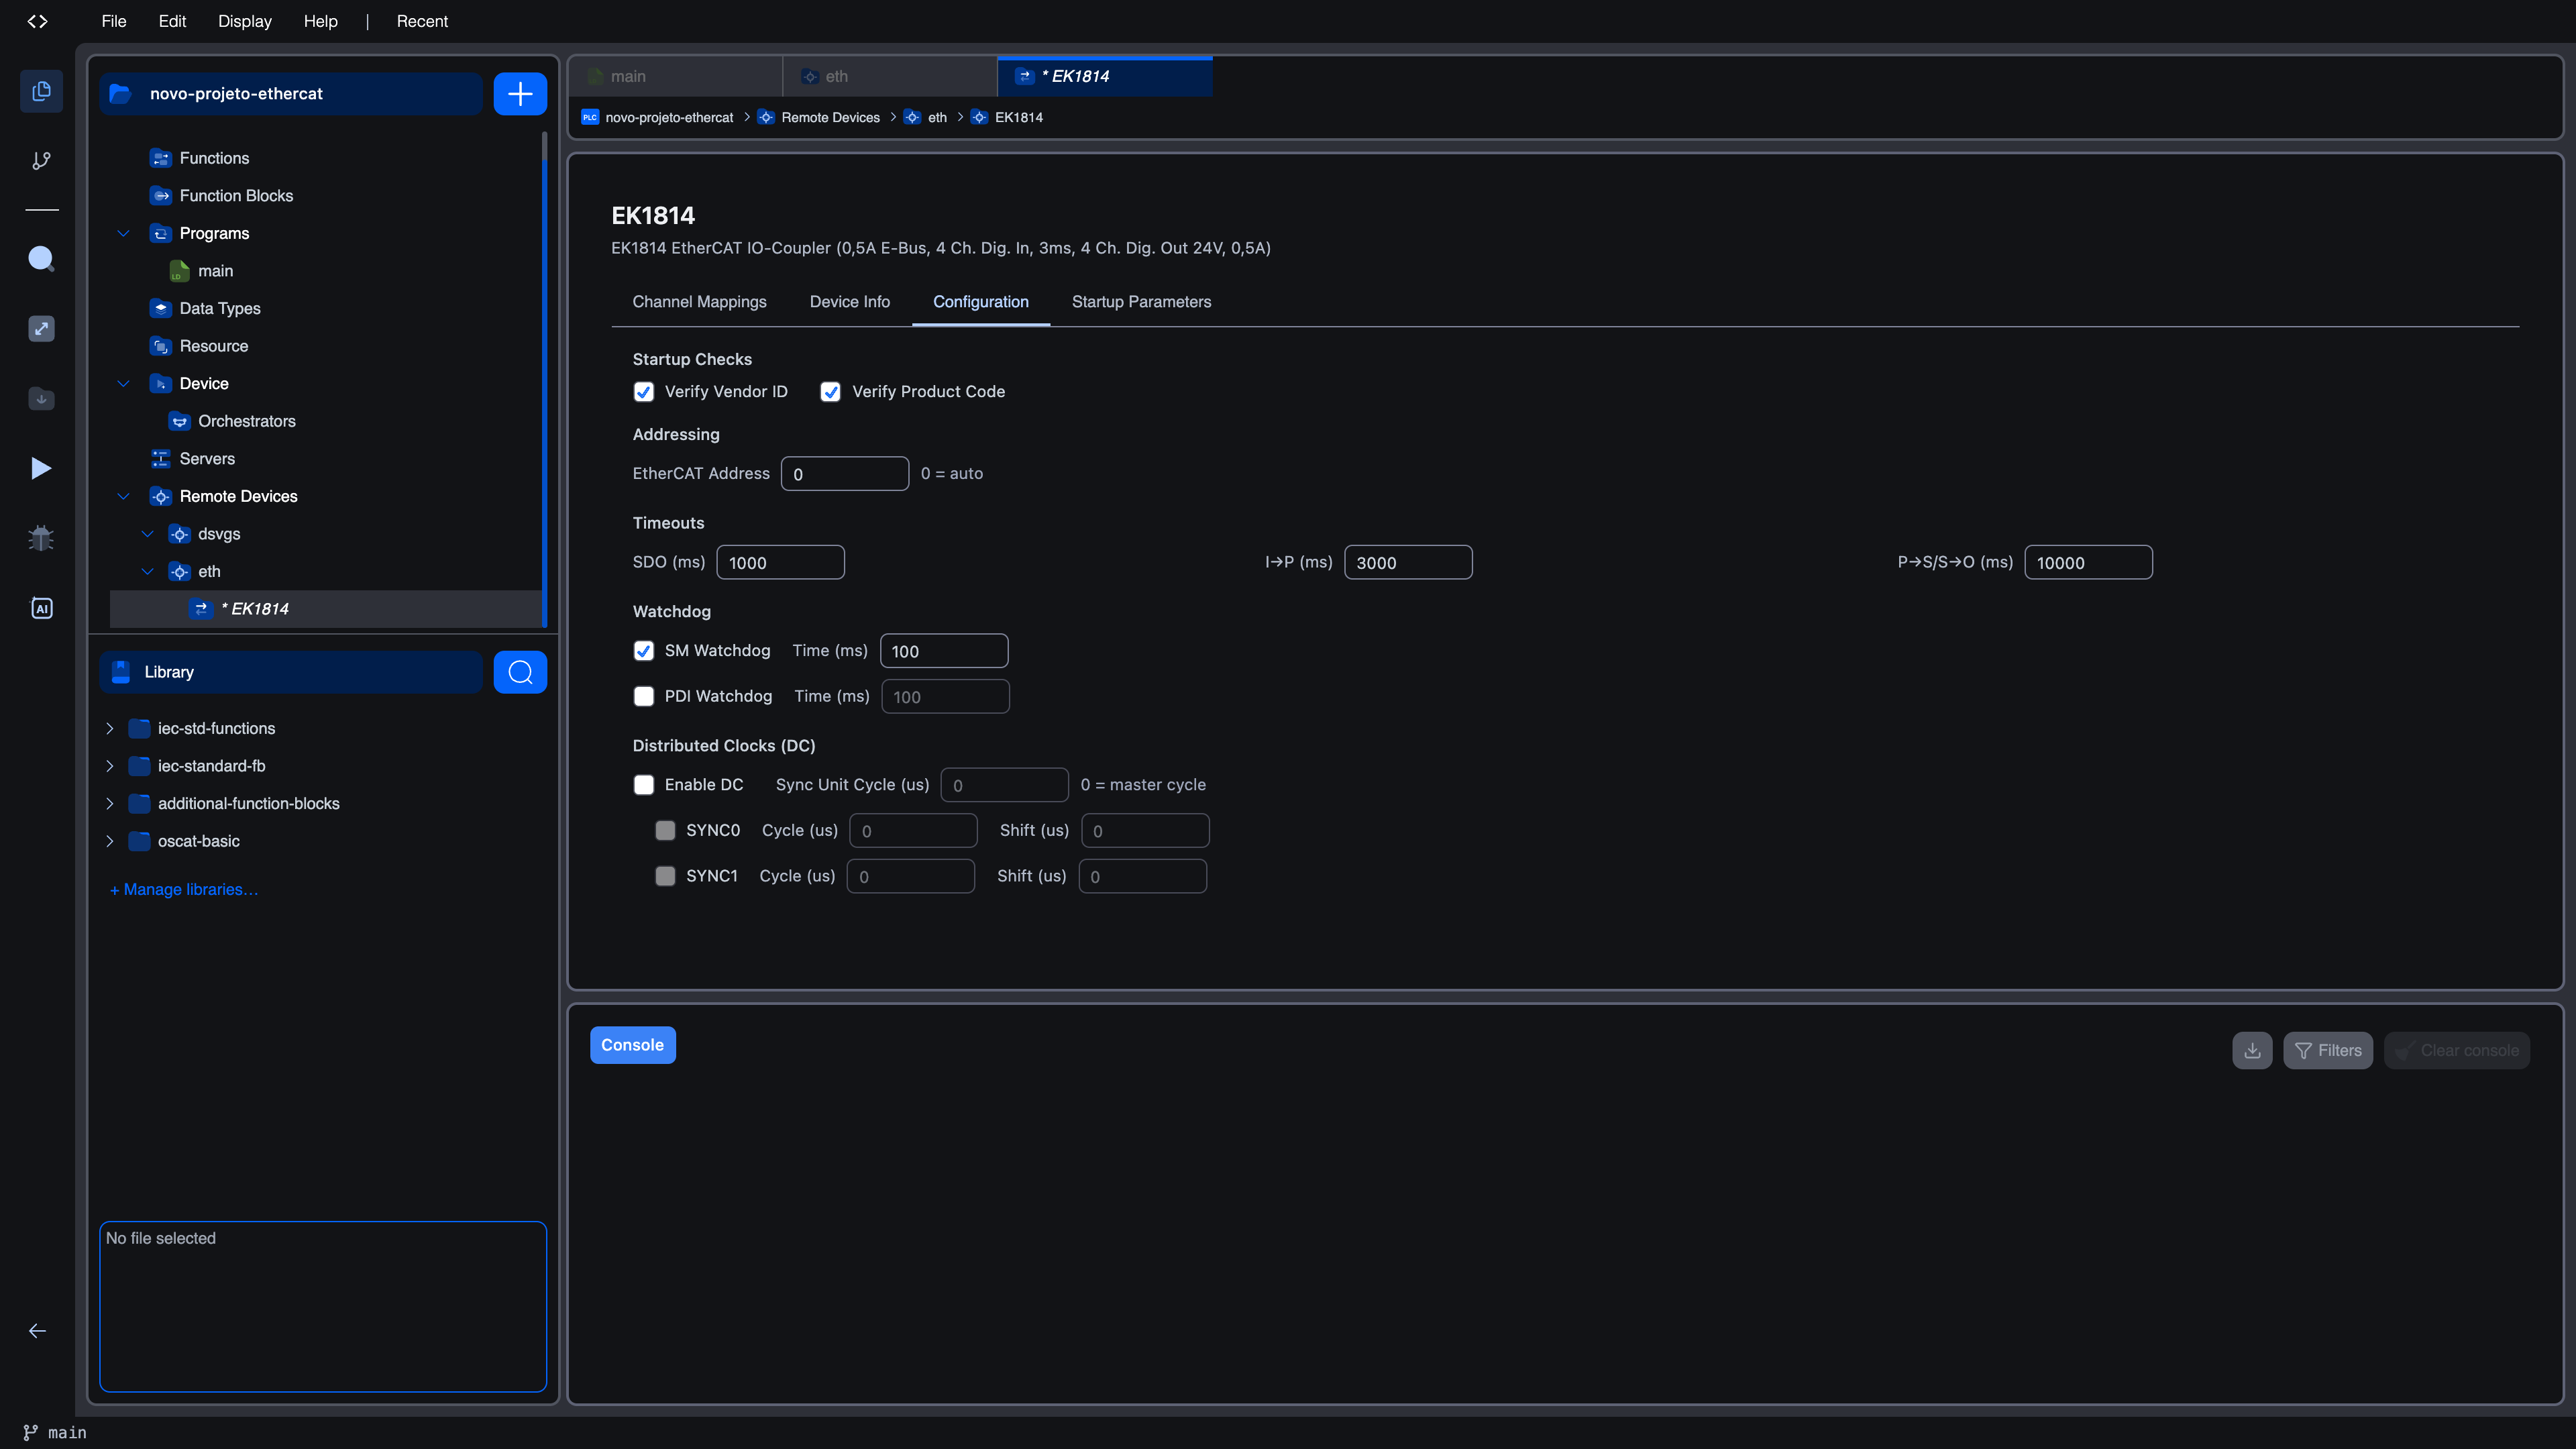Click the EtherCAT Address input field

(x=844, y=474)
